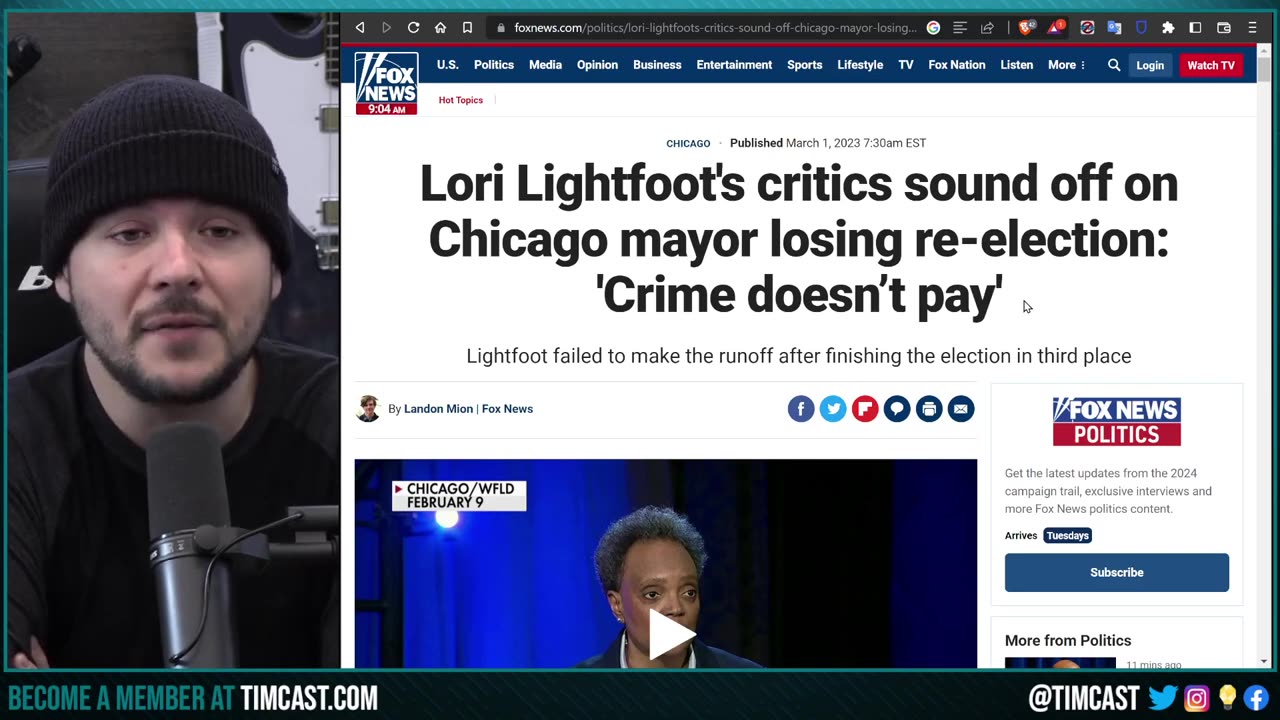
Task: Open the Listen link
Action: [1017, 65]
